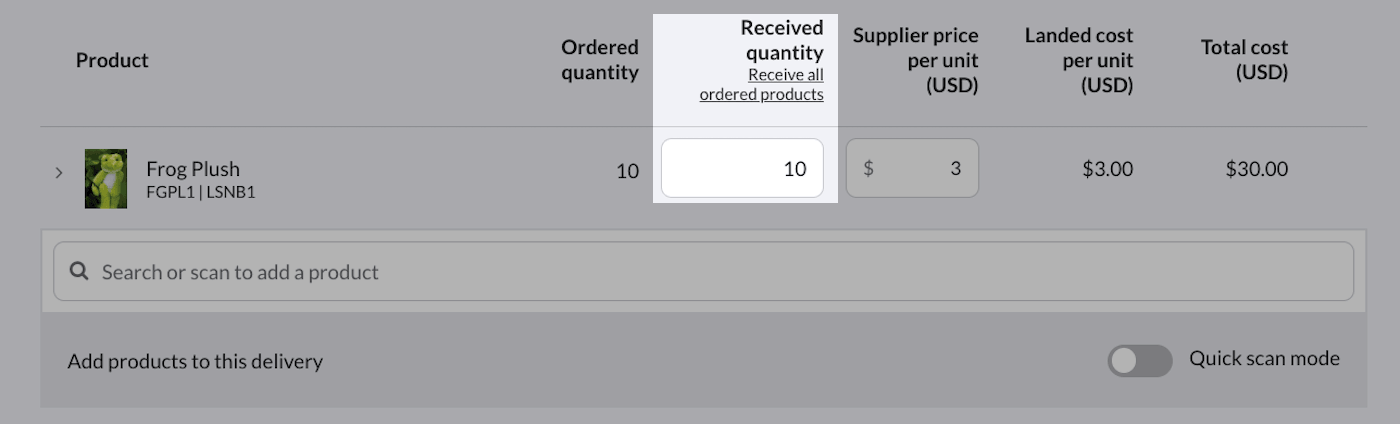The width and height of the screenshot is (1400, 424).
Task: Click the FGPL1 | LSNB1 SKU text
Action: (200, 192)
